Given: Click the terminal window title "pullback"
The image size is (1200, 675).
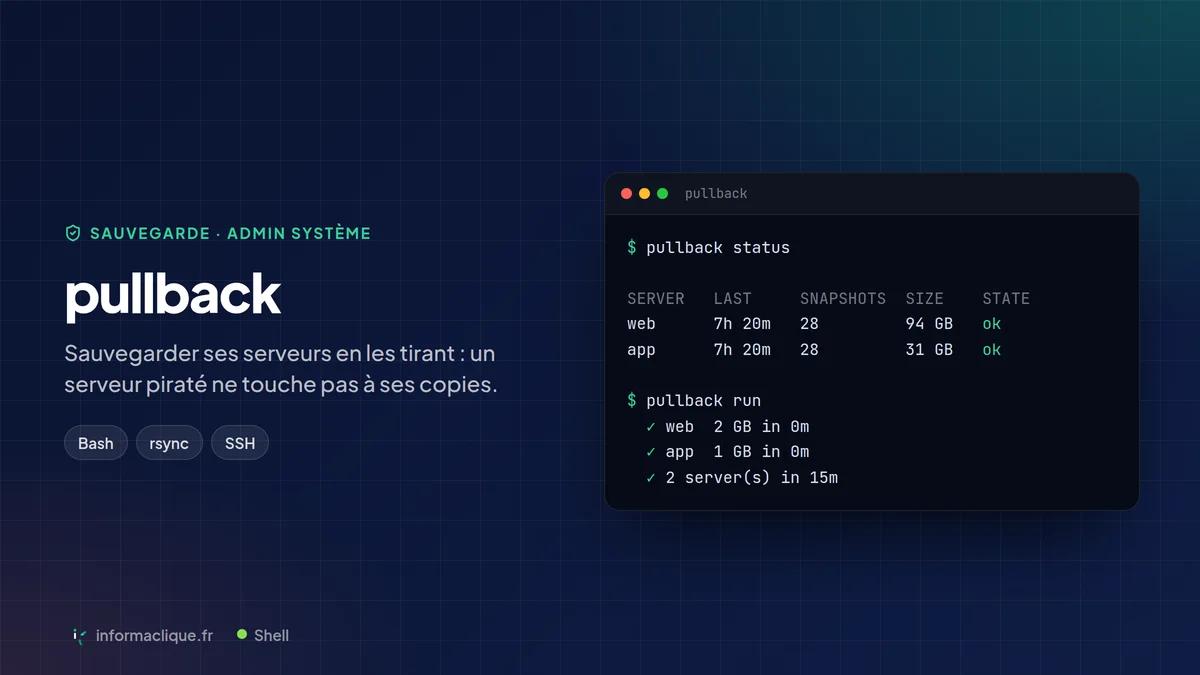Looking at the screenshot, I should [x=716, y=193].
